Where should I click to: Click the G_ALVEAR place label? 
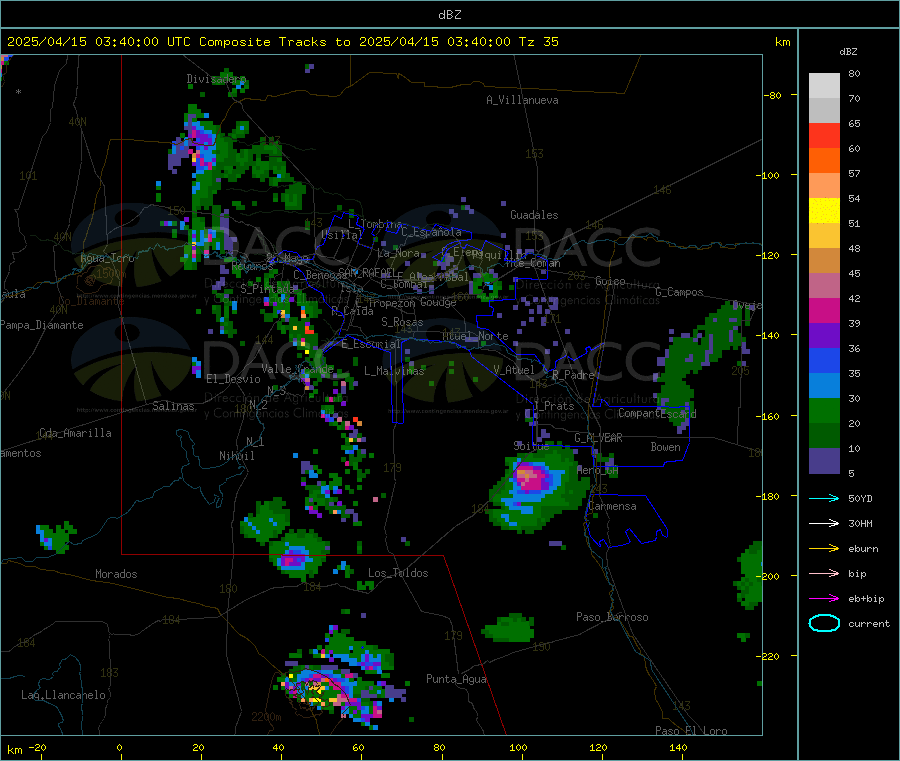click(x=598, y=438)
